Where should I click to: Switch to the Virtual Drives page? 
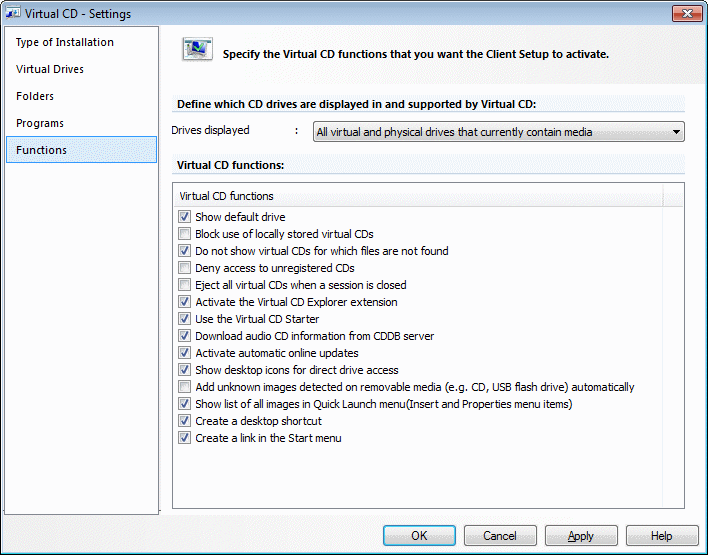(81, 69)
